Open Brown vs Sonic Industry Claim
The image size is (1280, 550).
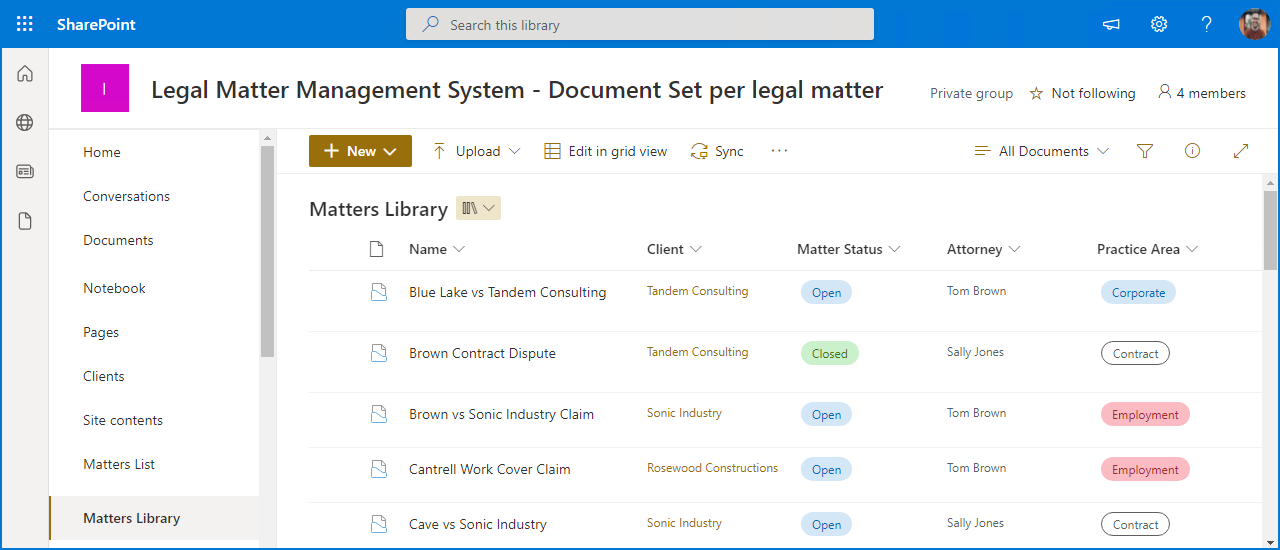pos(501,414)
